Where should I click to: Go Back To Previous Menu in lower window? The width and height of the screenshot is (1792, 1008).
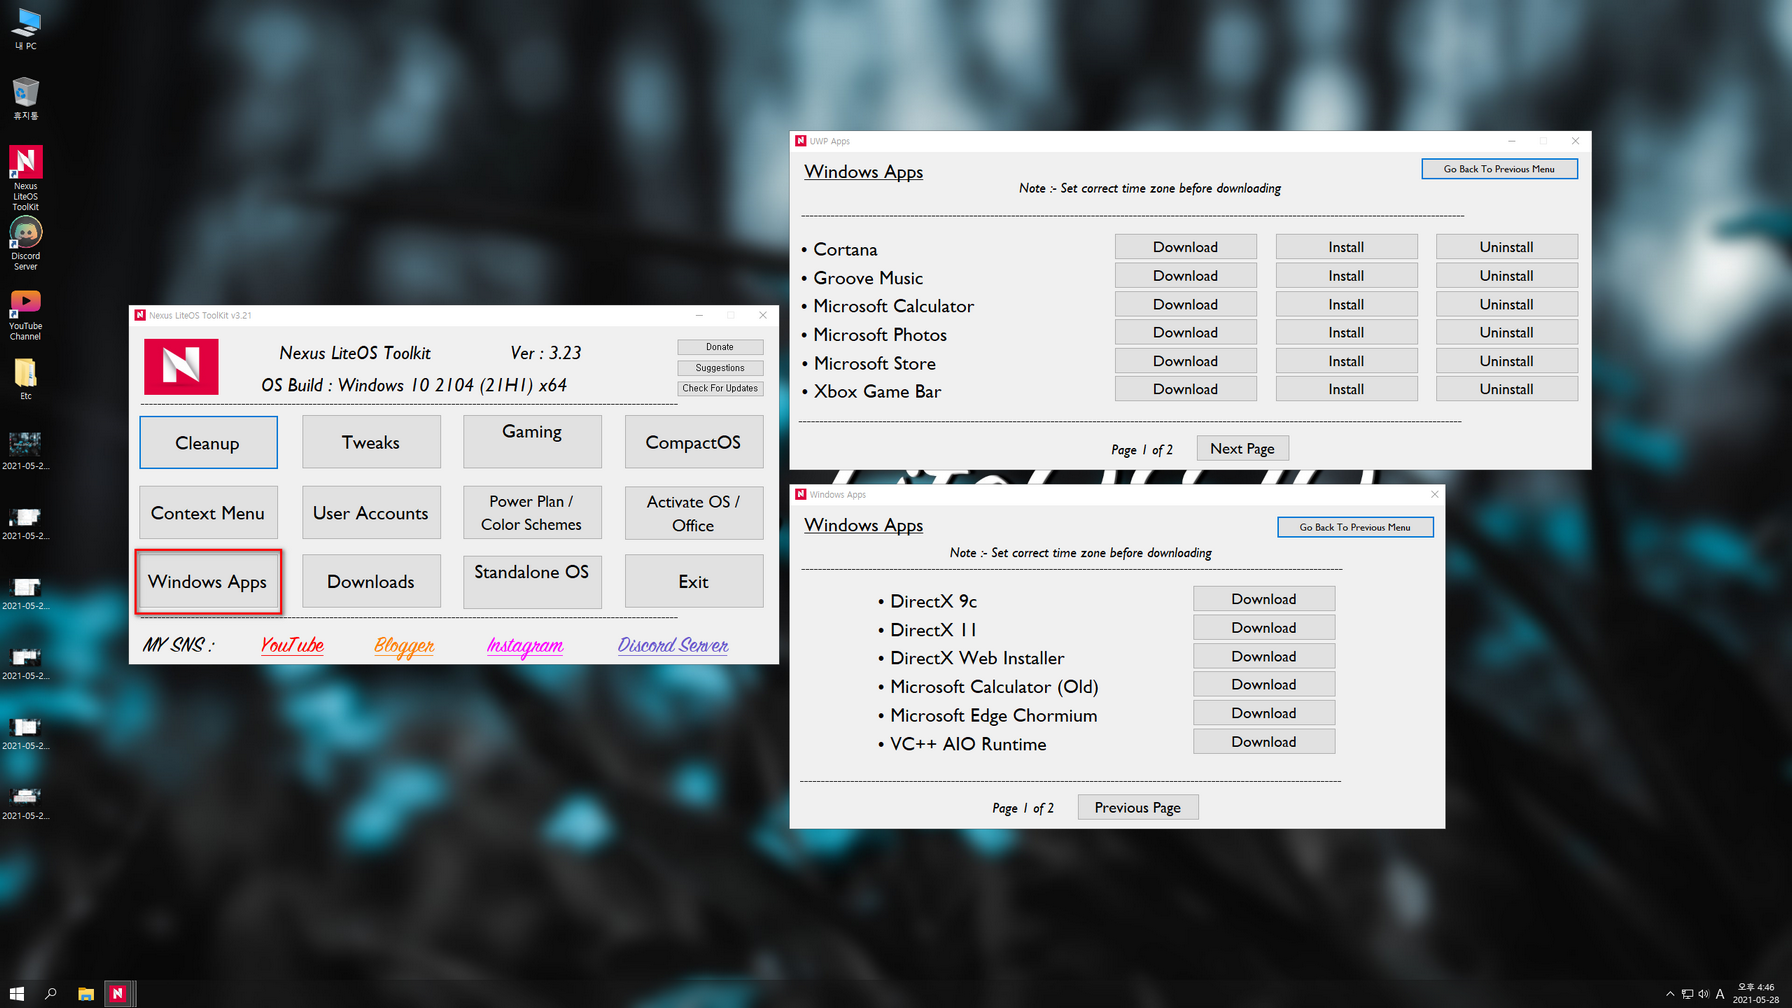click(x=1355, y=527)
